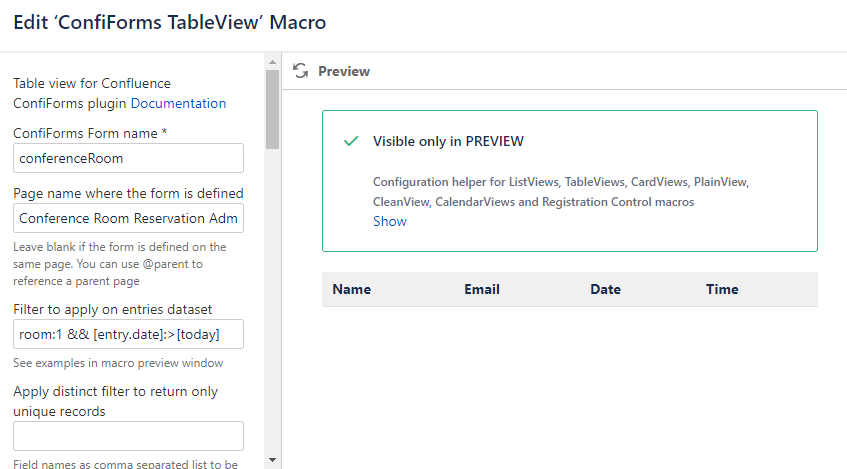Viewport: 847px width, 469px height.
Task: Click the scrollbar up arrow in parameters panel
Action: [x=272, y=62]
